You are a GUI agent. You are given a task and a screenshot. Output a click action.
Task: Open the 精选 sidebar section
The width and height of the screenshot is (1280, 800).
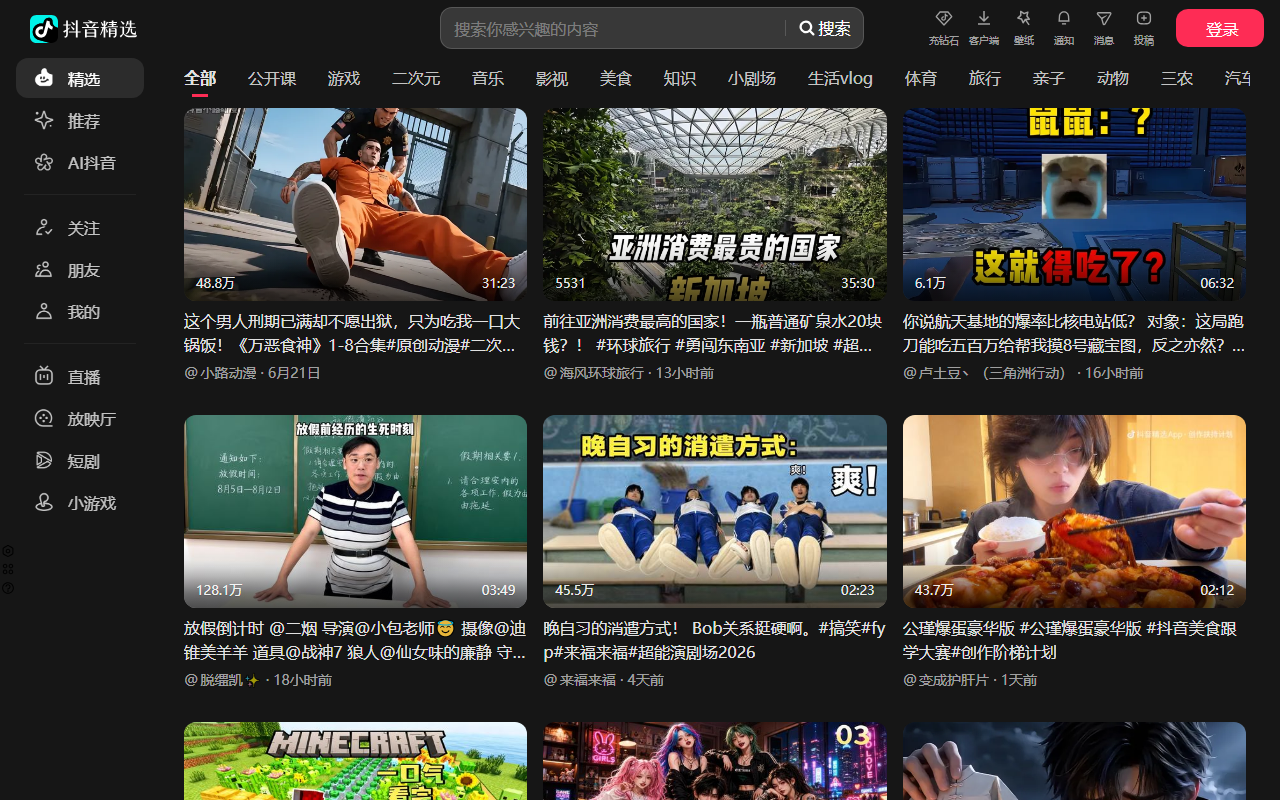[80, 78]
